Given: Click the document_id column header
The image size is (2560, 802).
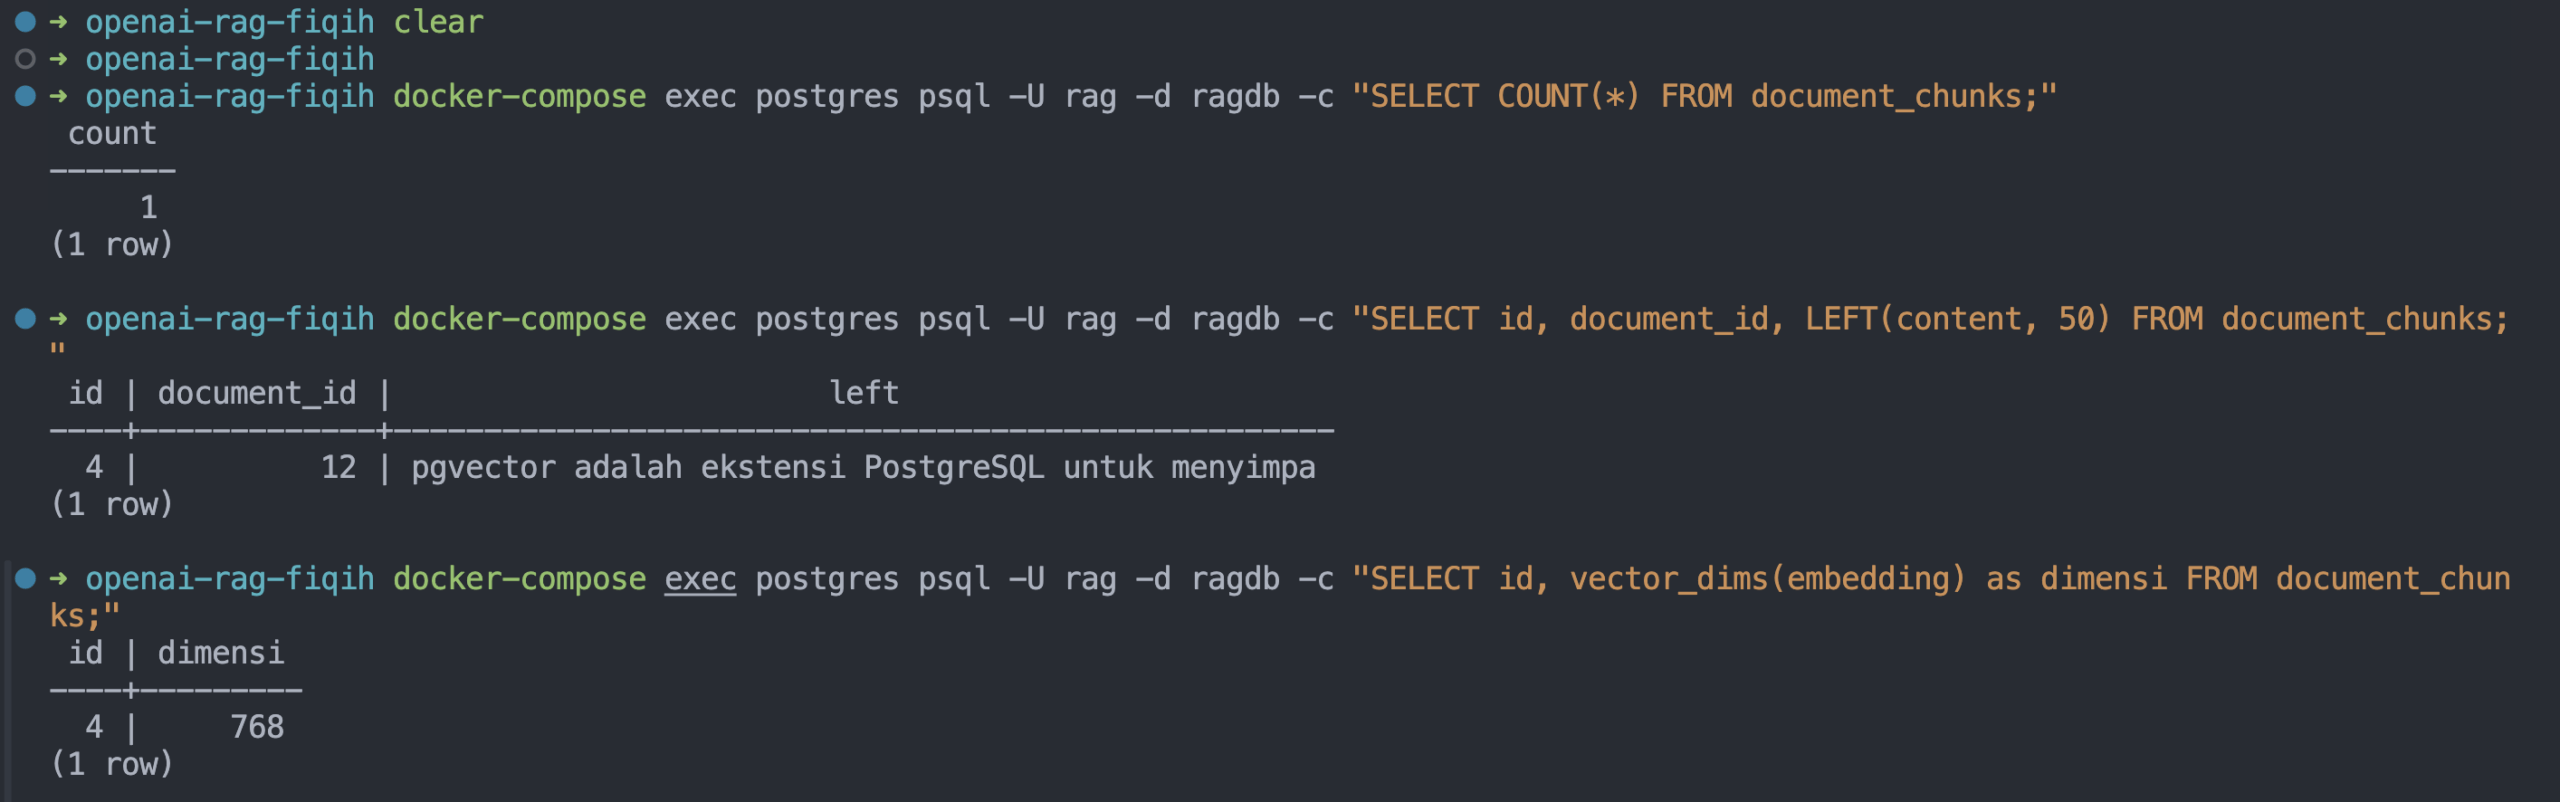Looking at the screenshot, I should coord(257,393).
